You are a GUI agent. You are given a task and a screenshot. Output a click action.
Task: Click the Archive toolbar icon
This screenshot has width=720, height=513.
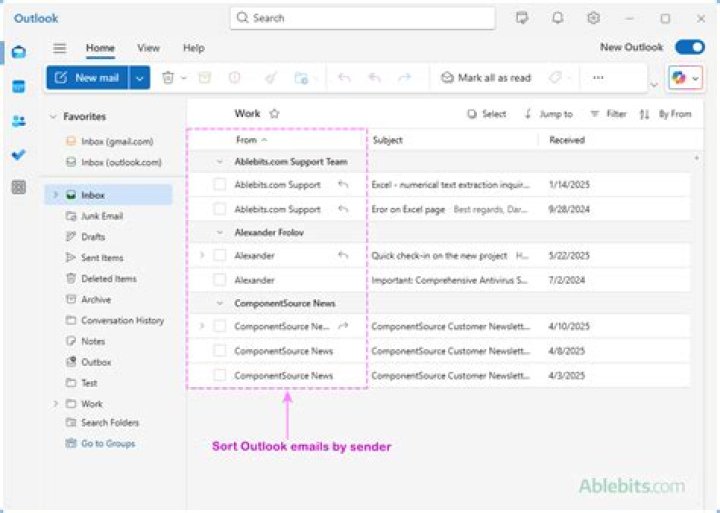(x=205, y=78)
